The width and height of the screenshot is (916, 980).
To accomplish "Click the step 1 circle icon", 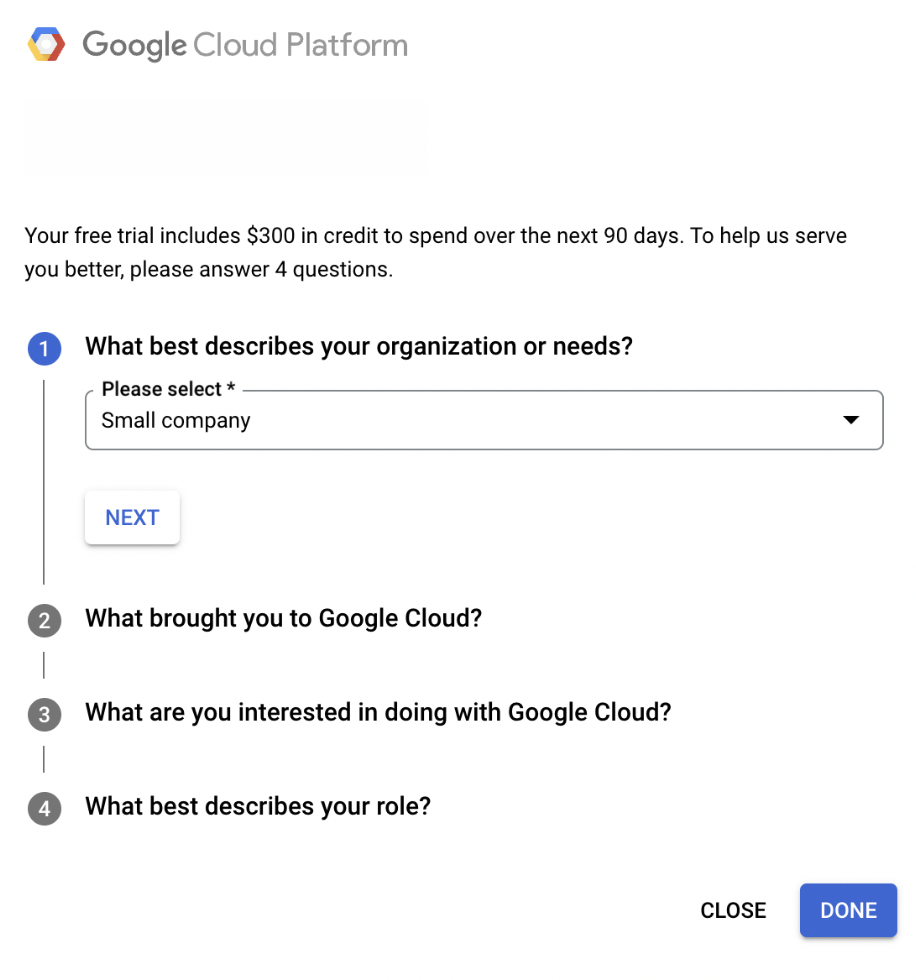I will point(44,348).
